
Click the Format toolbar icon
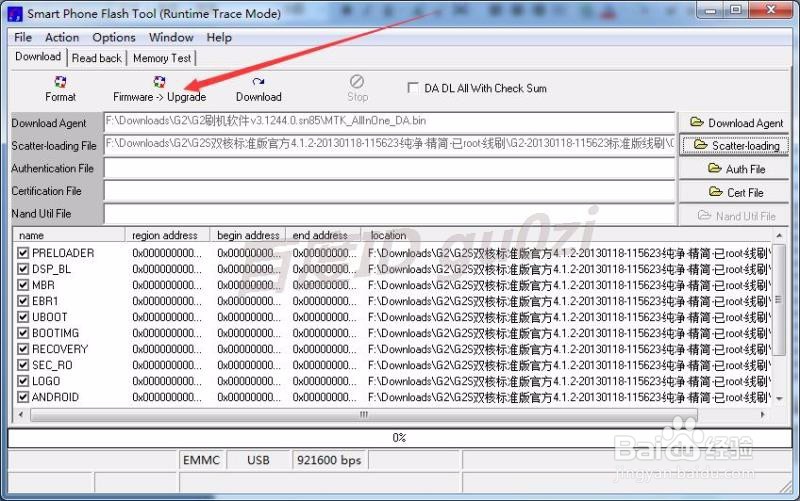pyautogui.click(x=60, y=82)
